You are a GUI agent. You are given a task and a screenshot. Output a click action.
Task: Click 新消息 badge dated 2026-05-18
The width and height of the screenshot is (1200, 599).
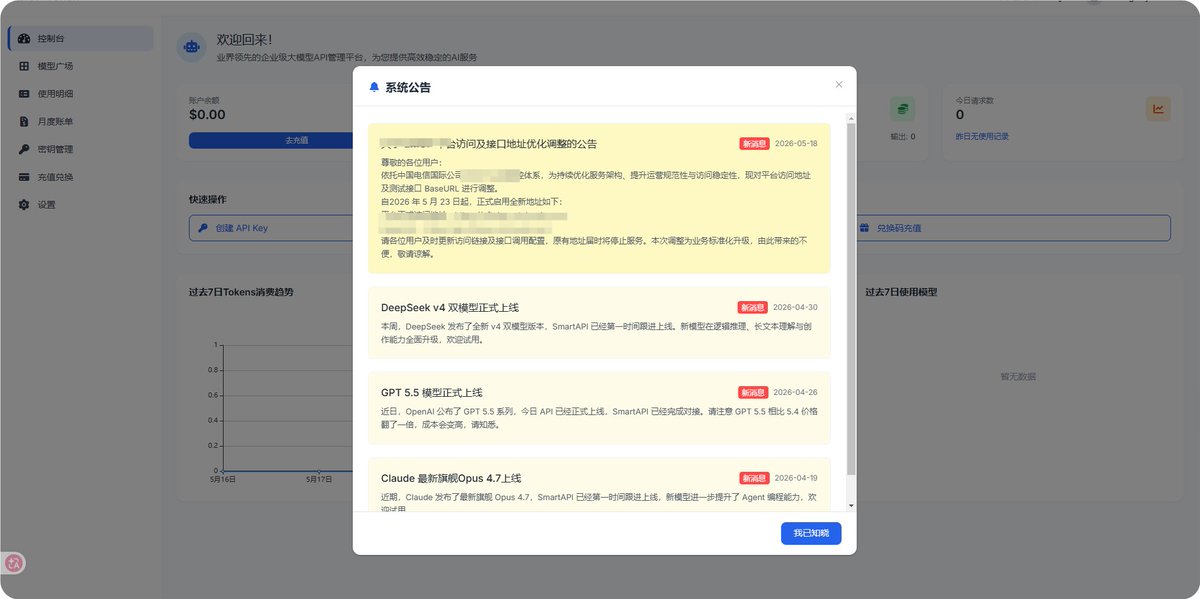(x=754, y=143)
